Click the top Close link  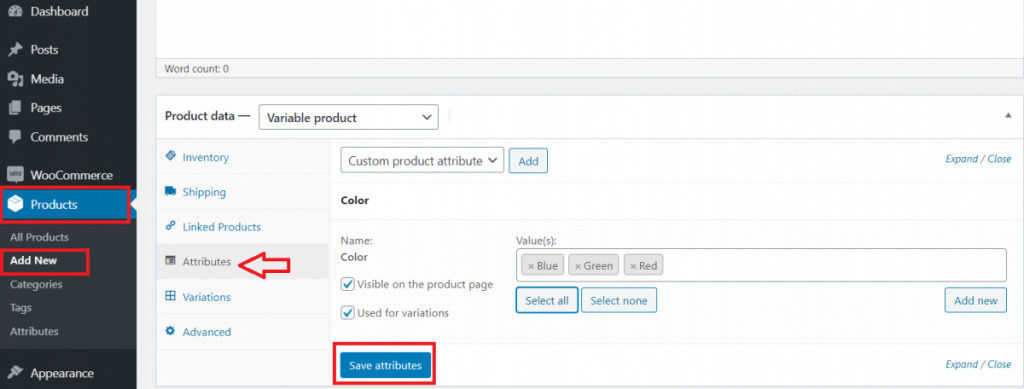click(x=999, y=159)
